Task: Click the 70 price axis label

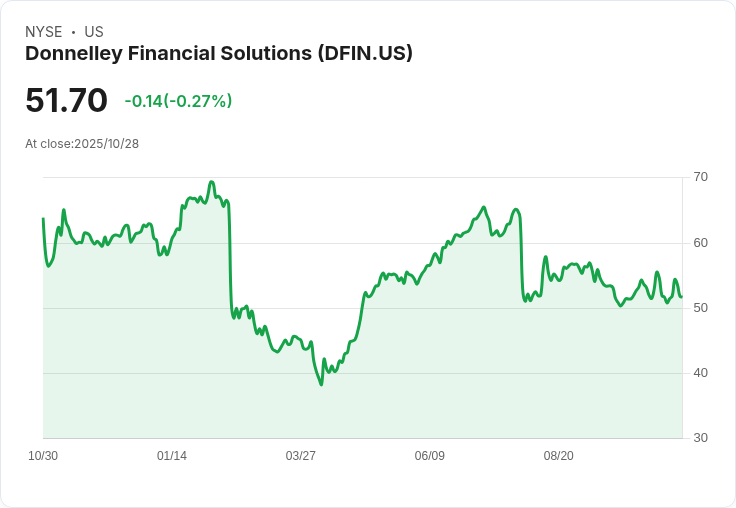Action: click(x=700, y=177)
